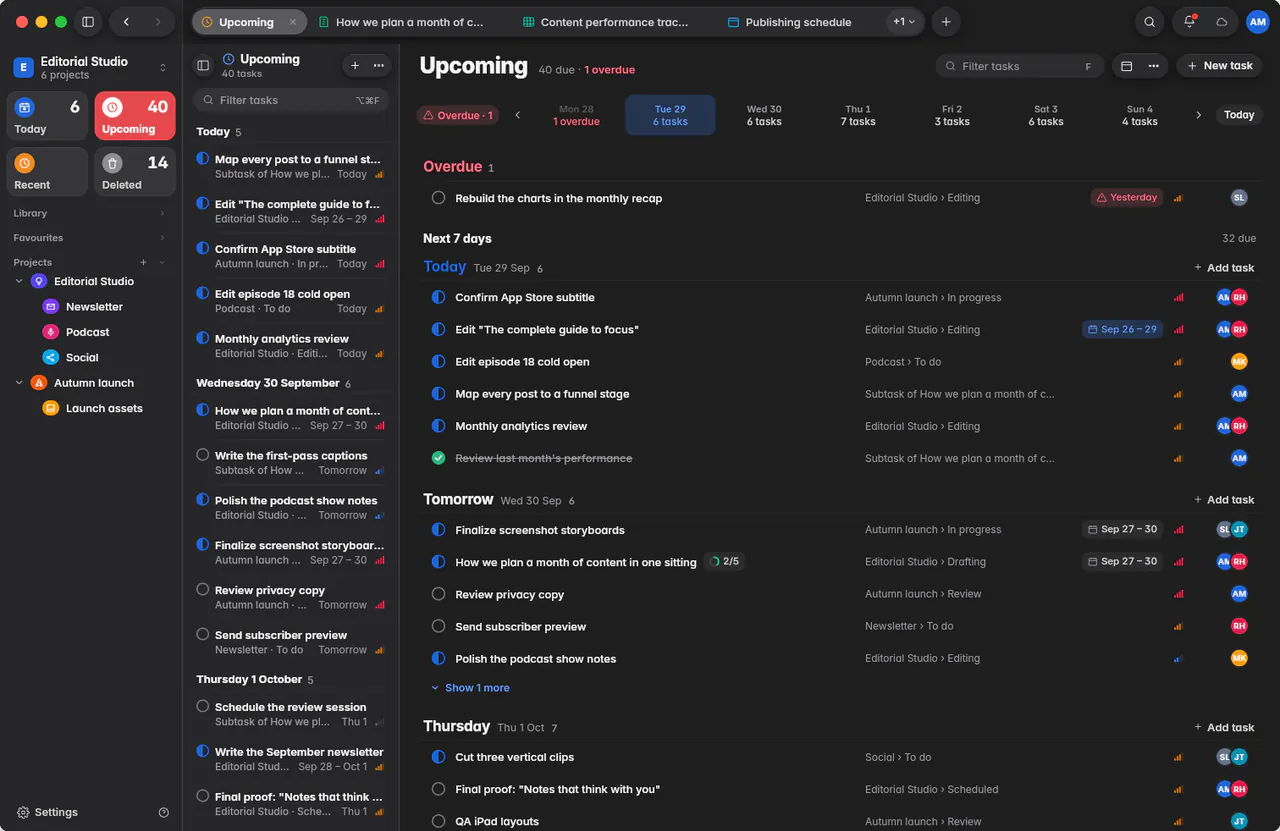Open a new tab with plus button
This screenshot has width=1280, height=831.
(x=945, y=22)
